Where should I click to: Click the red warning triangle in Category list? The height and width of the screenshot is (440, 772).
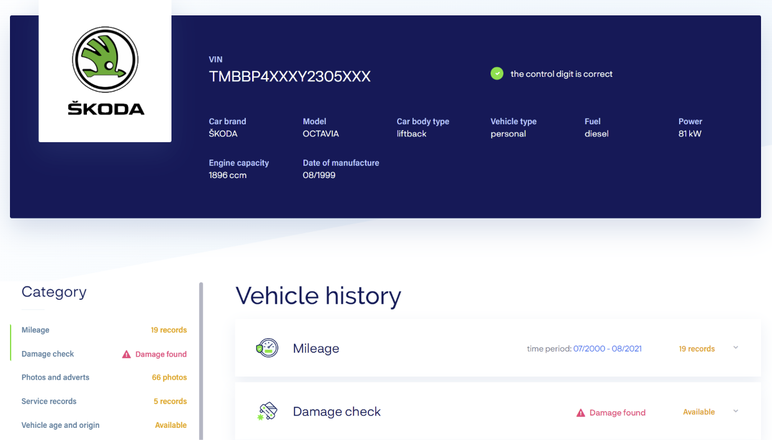[127, 354]
